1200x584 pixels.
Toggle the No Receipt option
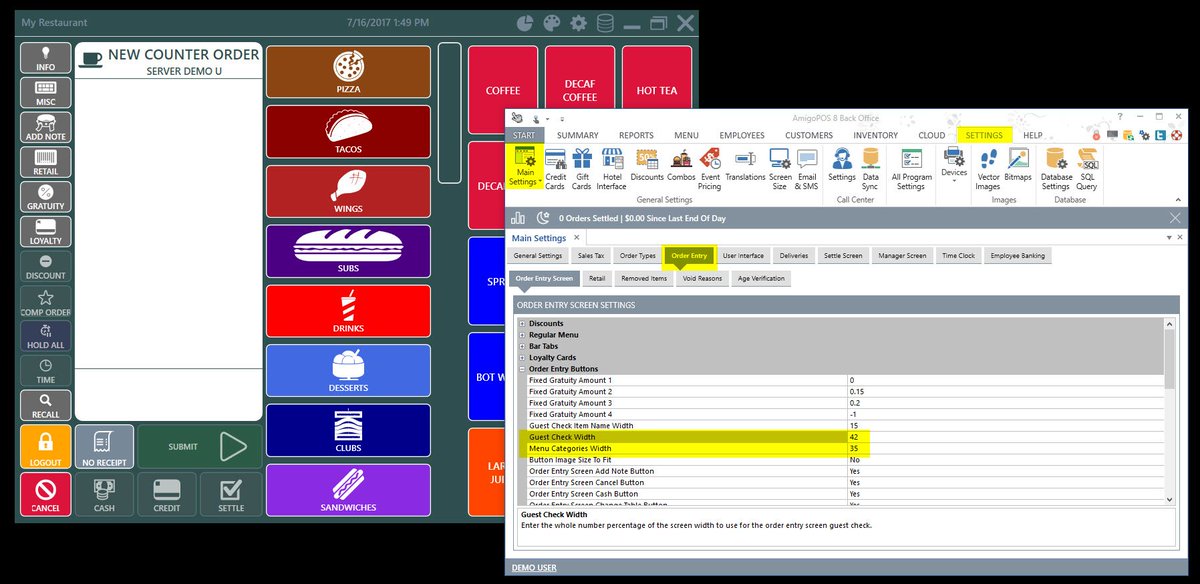point(103,447)
